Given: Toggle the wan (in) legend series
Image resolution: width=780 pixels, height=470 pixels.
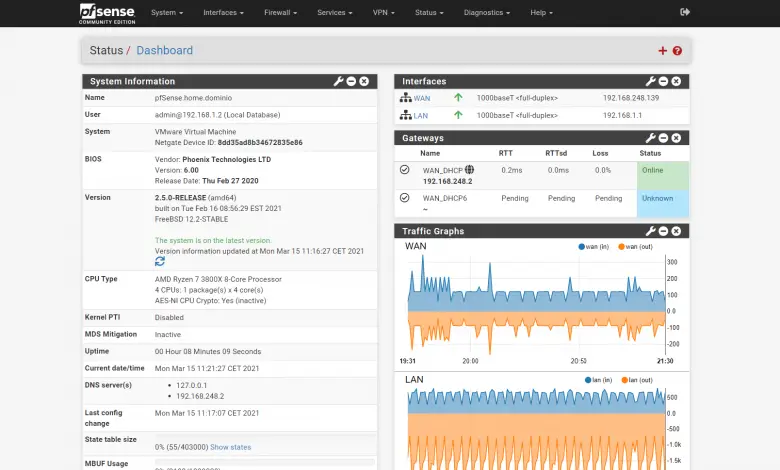Looking at the screenshot, I should coord(597,246).
